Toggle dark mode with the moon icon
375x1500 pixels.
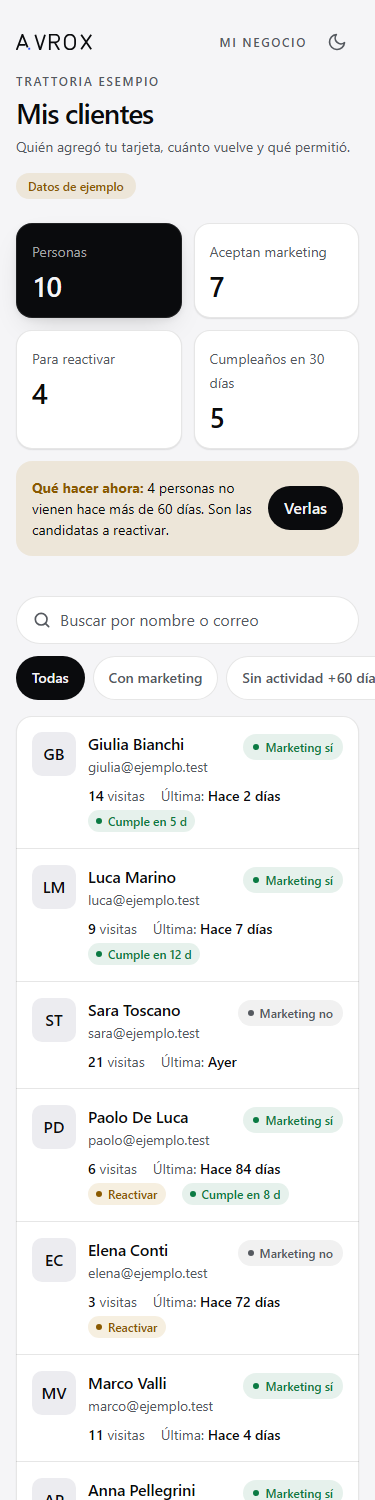click(x=337, y=42)
